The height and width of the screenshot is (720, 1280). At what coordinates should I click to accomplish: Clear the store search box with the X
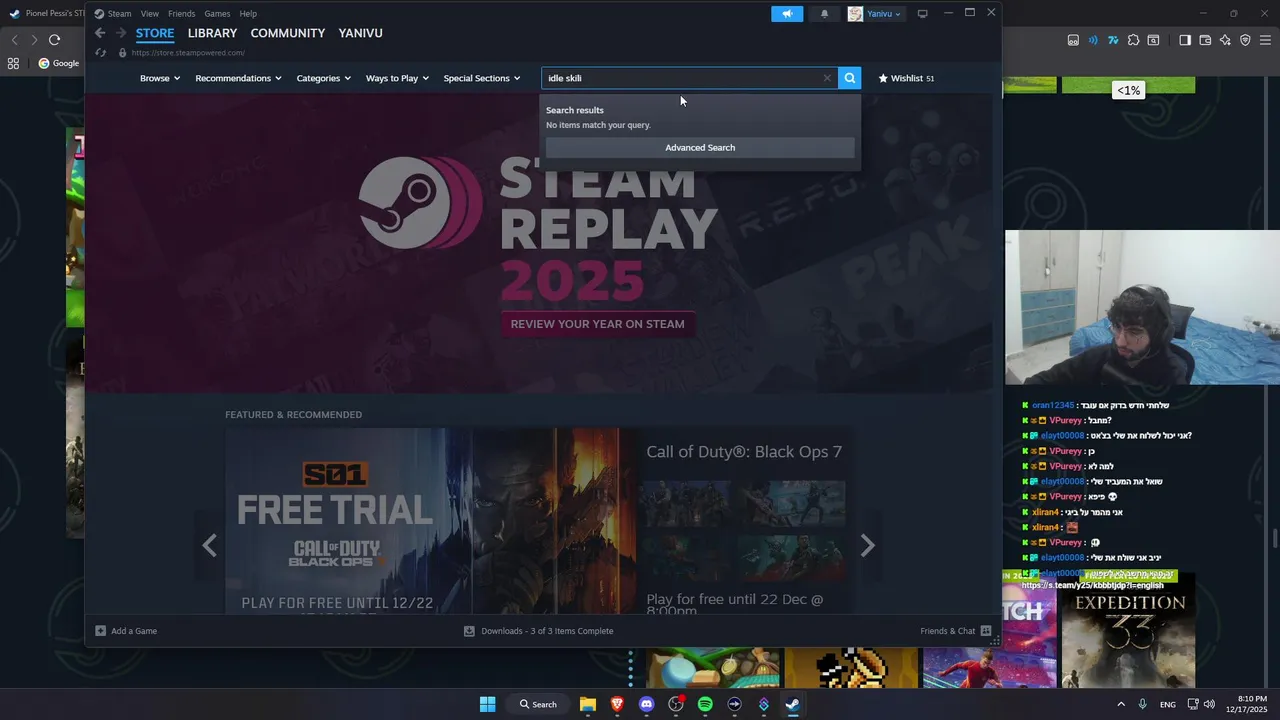[x=827, y=78]
